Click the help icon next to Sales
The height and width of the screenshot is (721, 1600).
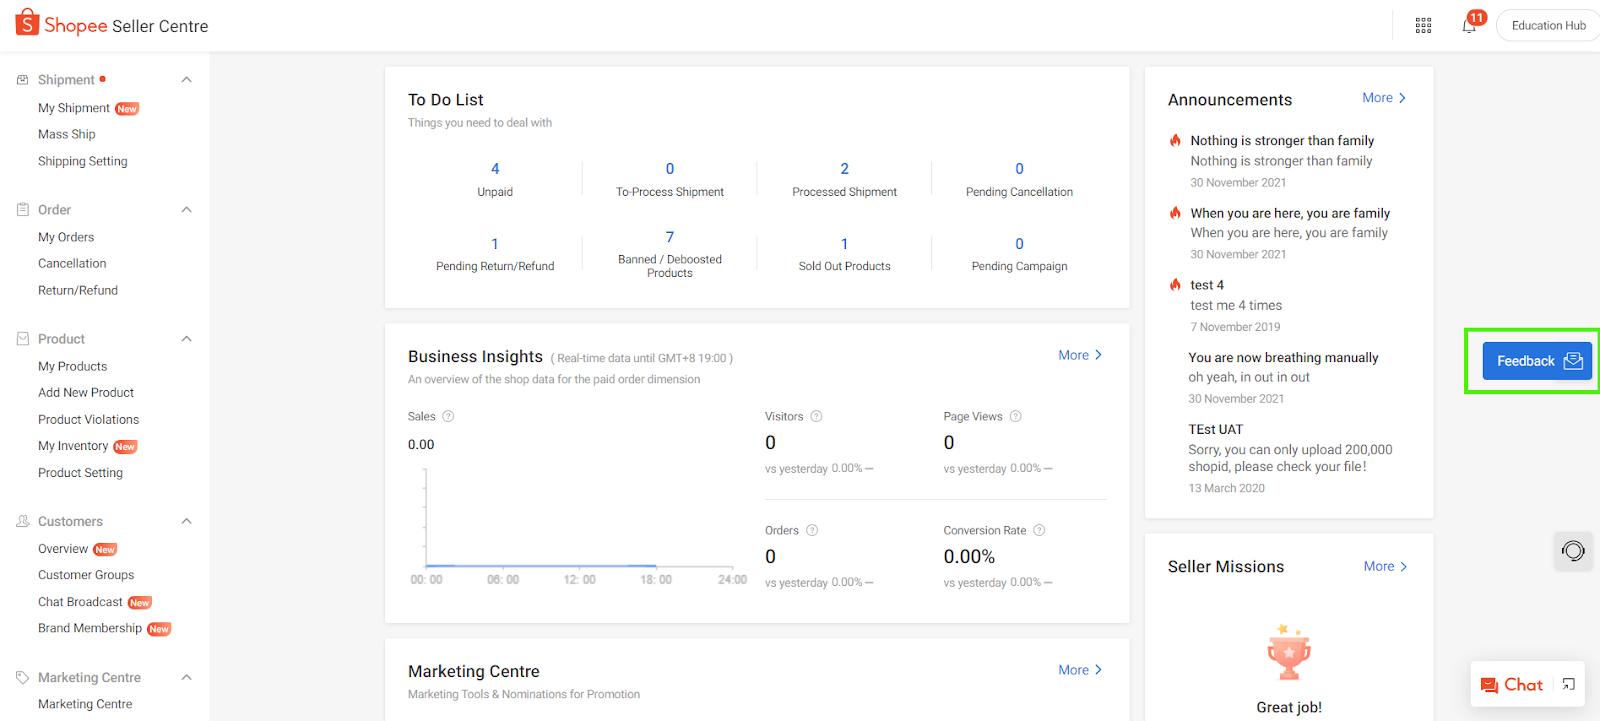[448, 416]
